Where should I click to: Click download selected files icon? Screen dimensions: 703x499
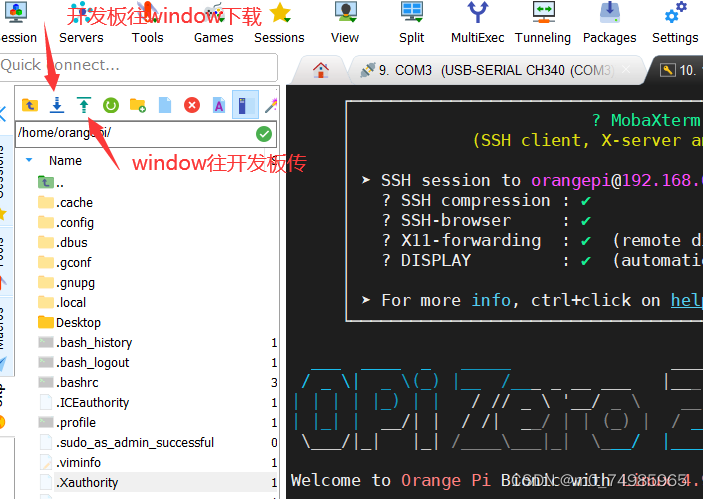[57, 105]
